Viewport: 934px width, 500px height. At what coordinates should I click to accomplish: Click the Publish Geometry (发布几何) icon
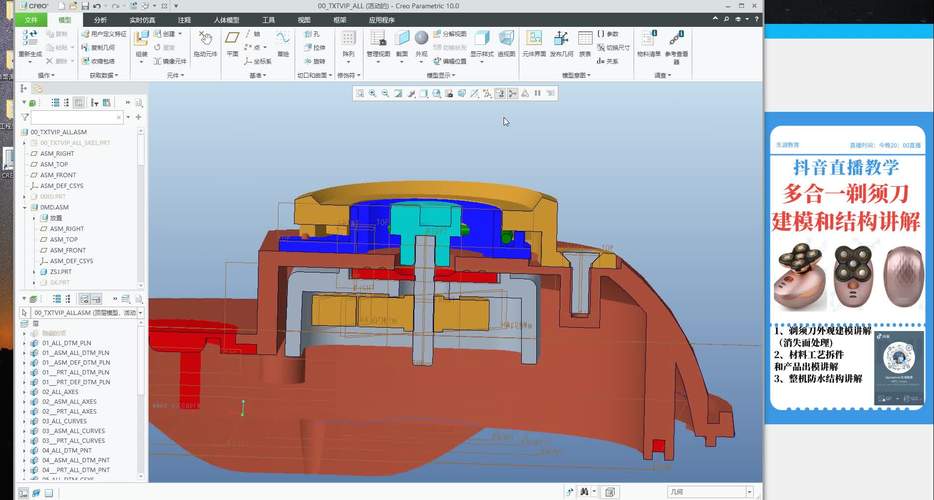point(561,39)
